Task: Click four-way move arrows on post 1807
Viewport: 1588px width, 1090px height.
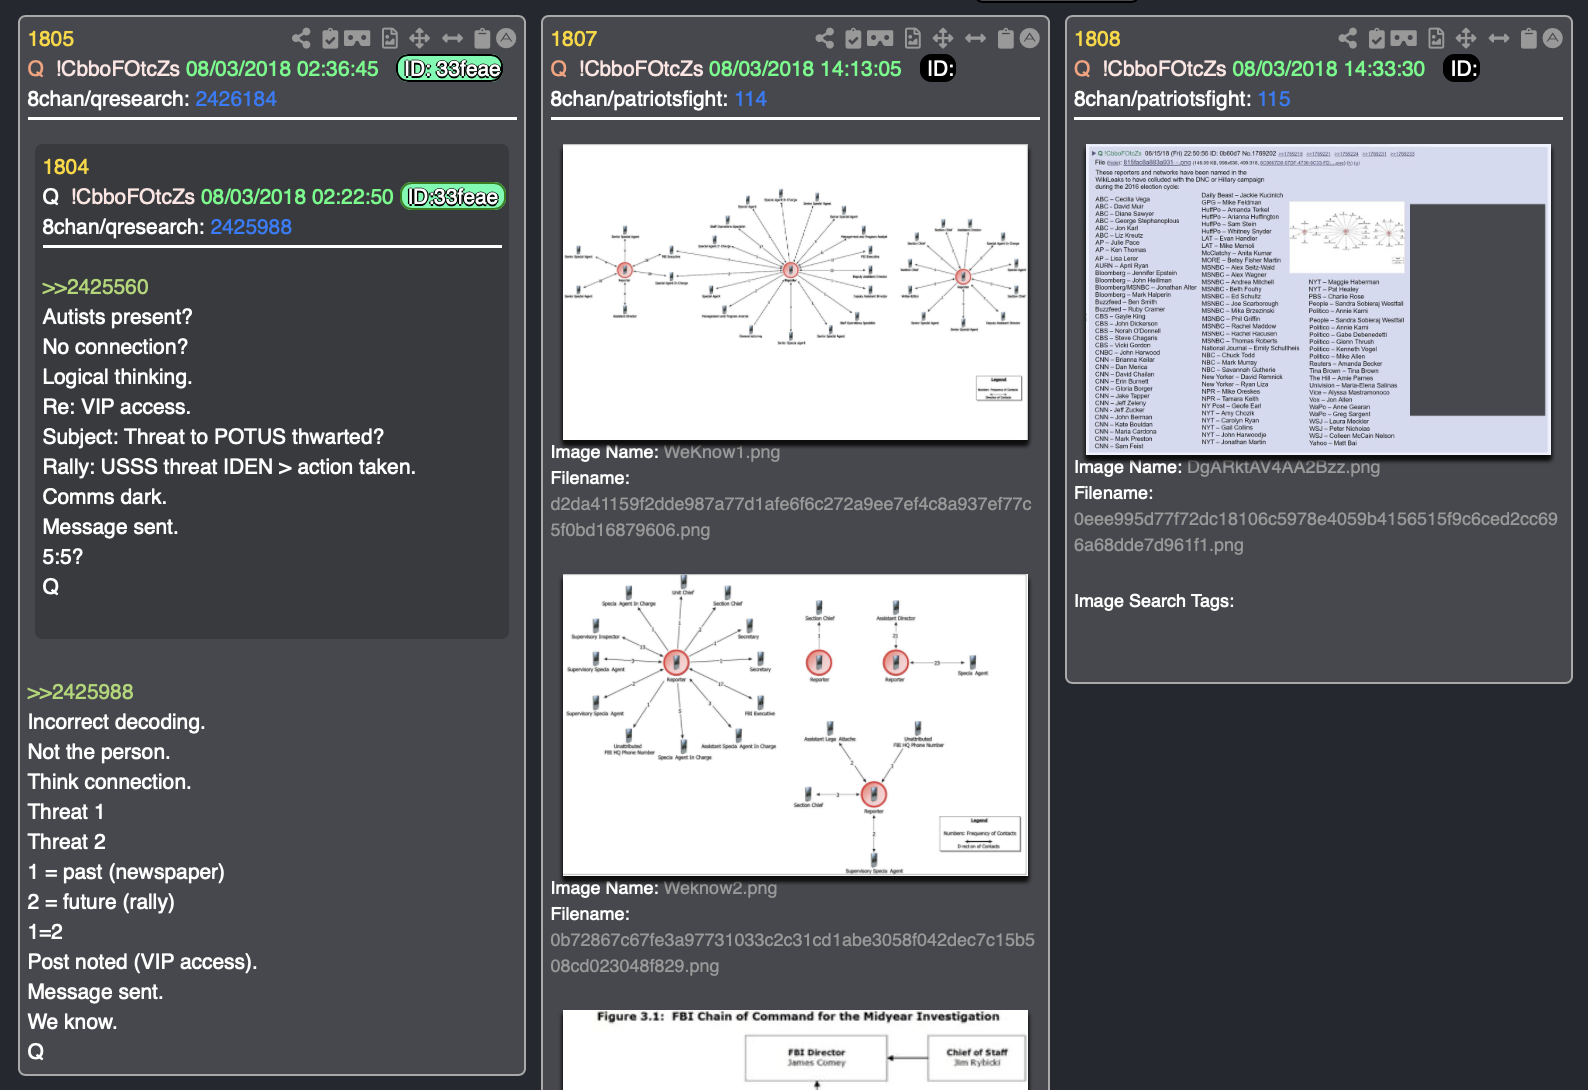Action: click(x=942, y=38)
